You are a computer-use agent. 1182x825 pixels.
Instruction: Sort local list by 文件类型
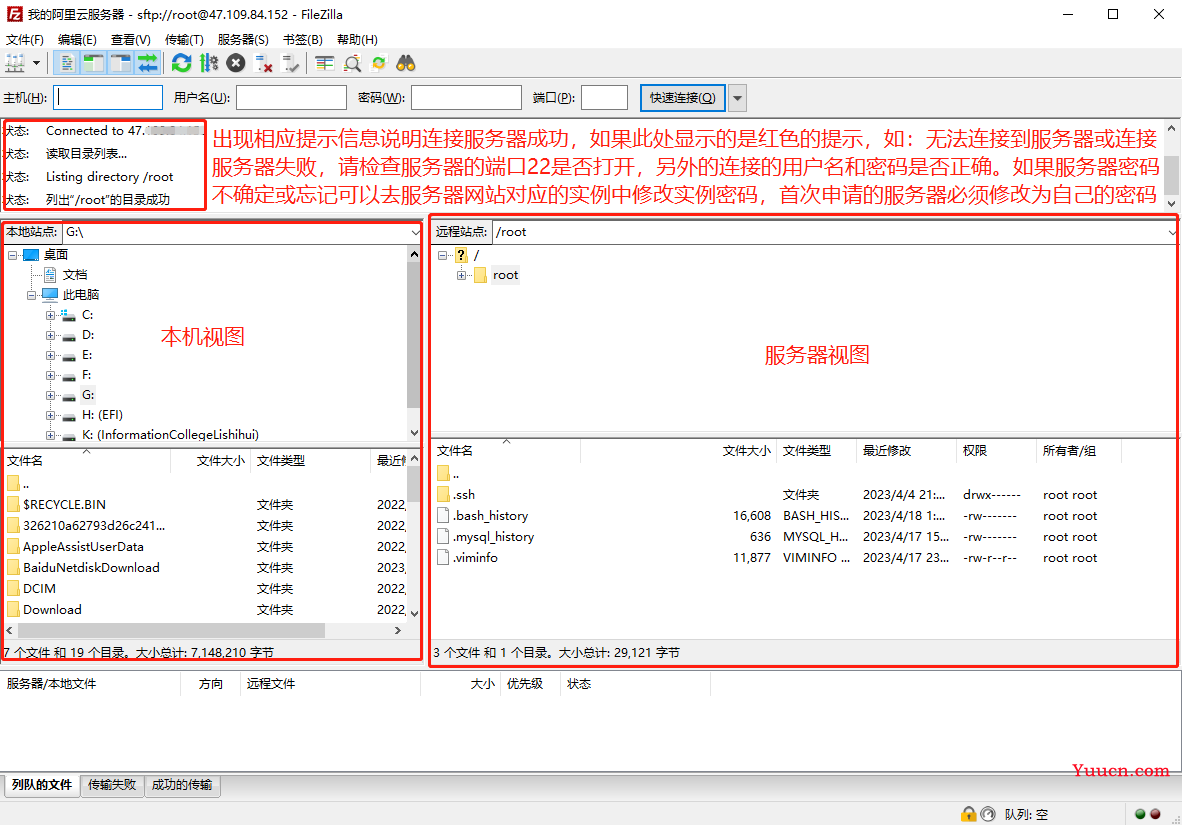coord(281,461)
